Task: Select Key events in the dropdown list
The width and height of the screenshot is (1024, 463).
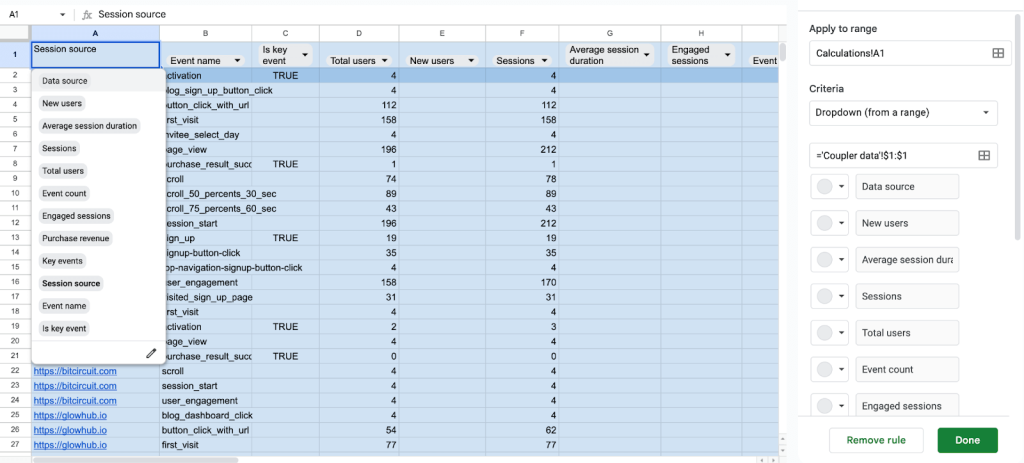Action: click(x=62, y=261)
